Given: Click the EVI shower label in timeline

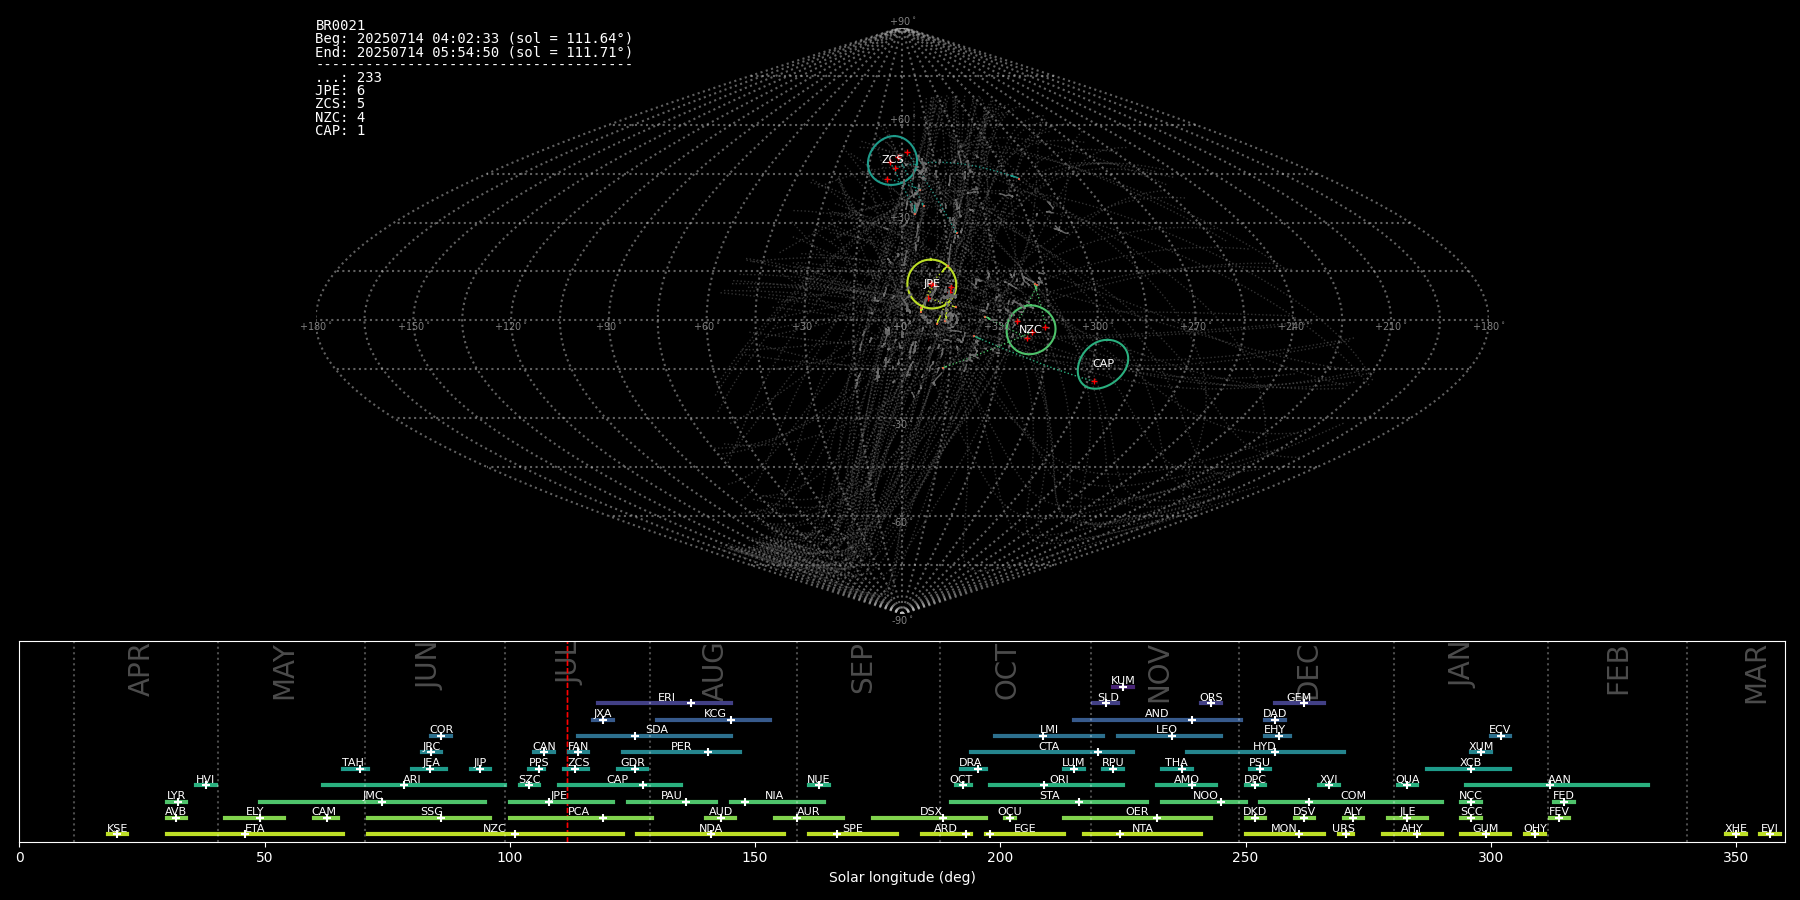Looking at the screenshot, I should point(1769,829).
